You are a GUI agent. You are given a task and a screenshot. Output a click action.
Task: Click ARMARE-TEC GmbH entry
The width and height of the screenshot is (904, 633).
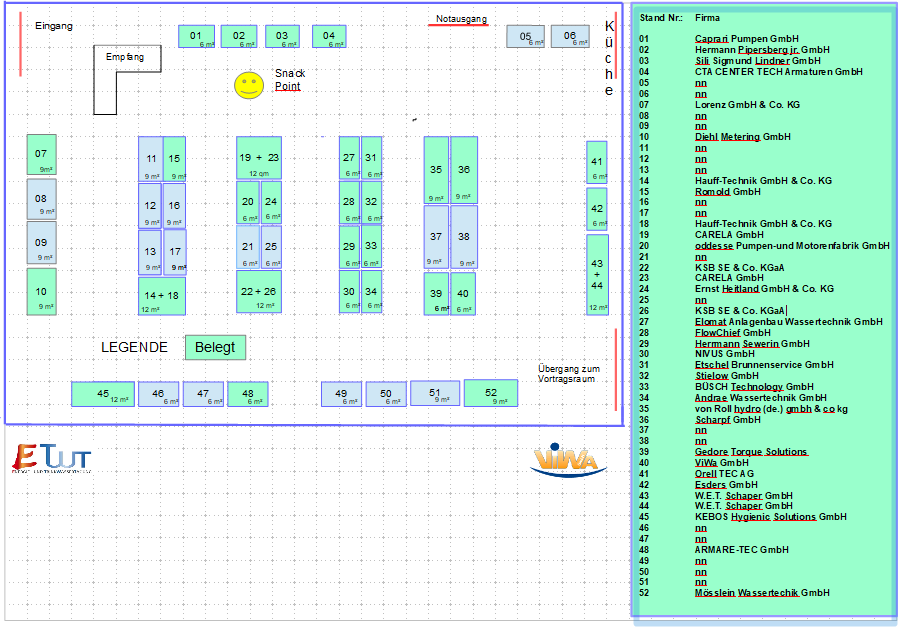[x=741, y=550]
